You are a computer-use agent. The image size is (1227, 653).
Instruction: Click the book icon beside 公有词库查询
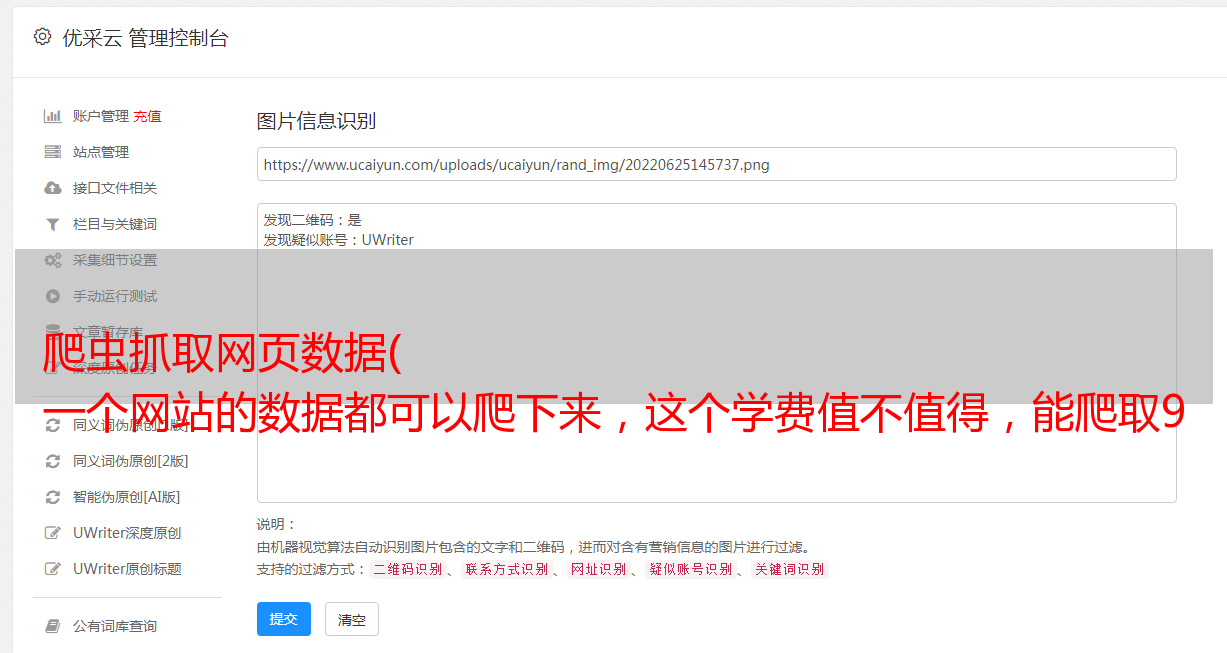(x=53, y=626)
